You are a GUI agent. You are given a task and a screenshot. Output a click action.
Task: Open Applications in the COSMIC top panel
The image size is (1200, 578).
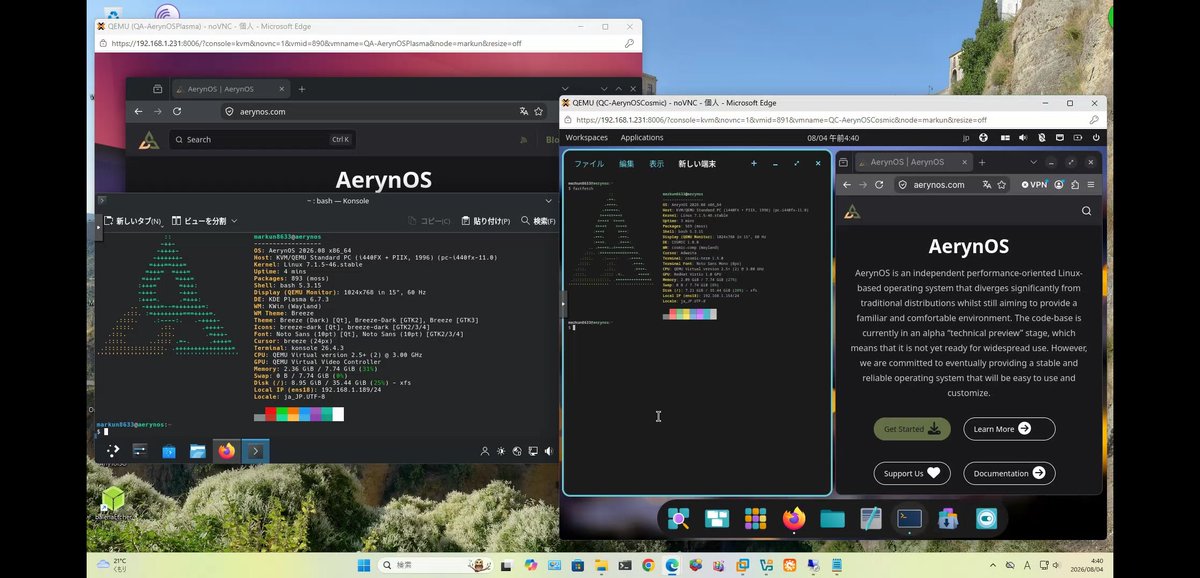click(642, 138)
